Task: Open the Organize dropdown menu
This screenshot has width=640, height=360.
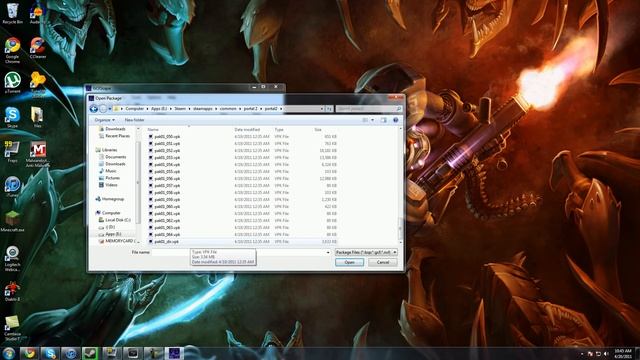Action: point(104,120)
